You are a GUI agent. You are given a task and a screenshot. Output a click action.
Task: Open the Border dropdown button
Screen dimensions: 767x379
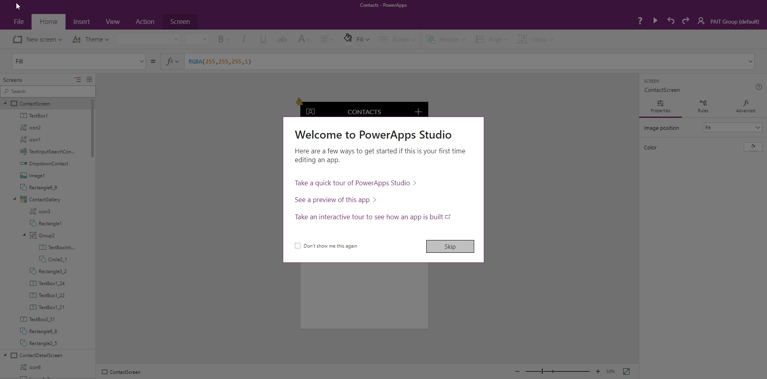pos(398,40)
